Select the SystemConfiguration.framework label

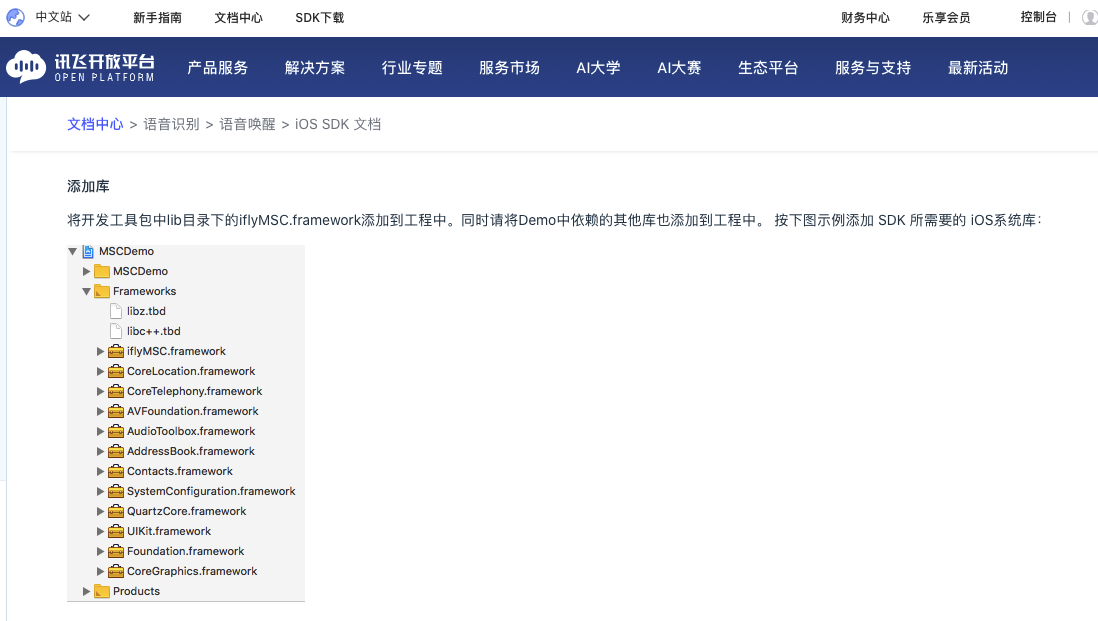click(211, 491)
